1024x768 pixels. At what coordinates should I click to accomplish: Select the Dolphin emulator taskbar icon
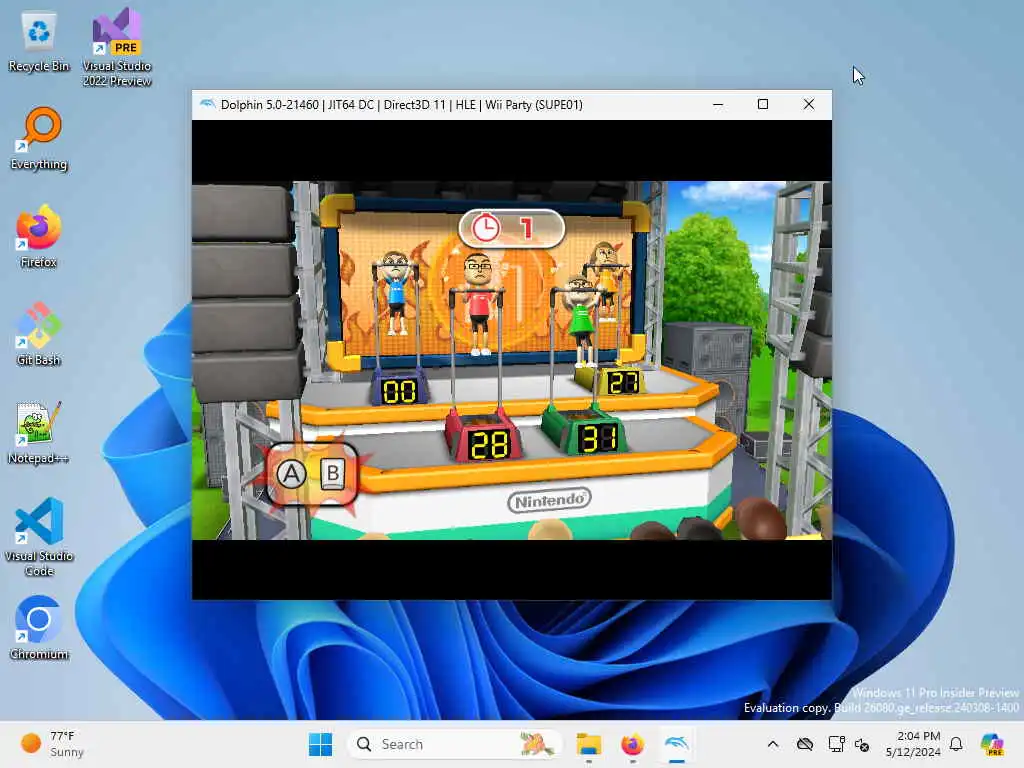(677, 744)
